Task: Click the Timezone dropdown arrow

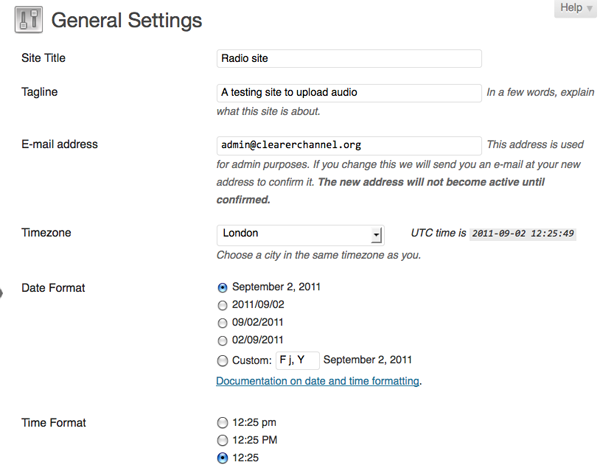Action: 376,234
